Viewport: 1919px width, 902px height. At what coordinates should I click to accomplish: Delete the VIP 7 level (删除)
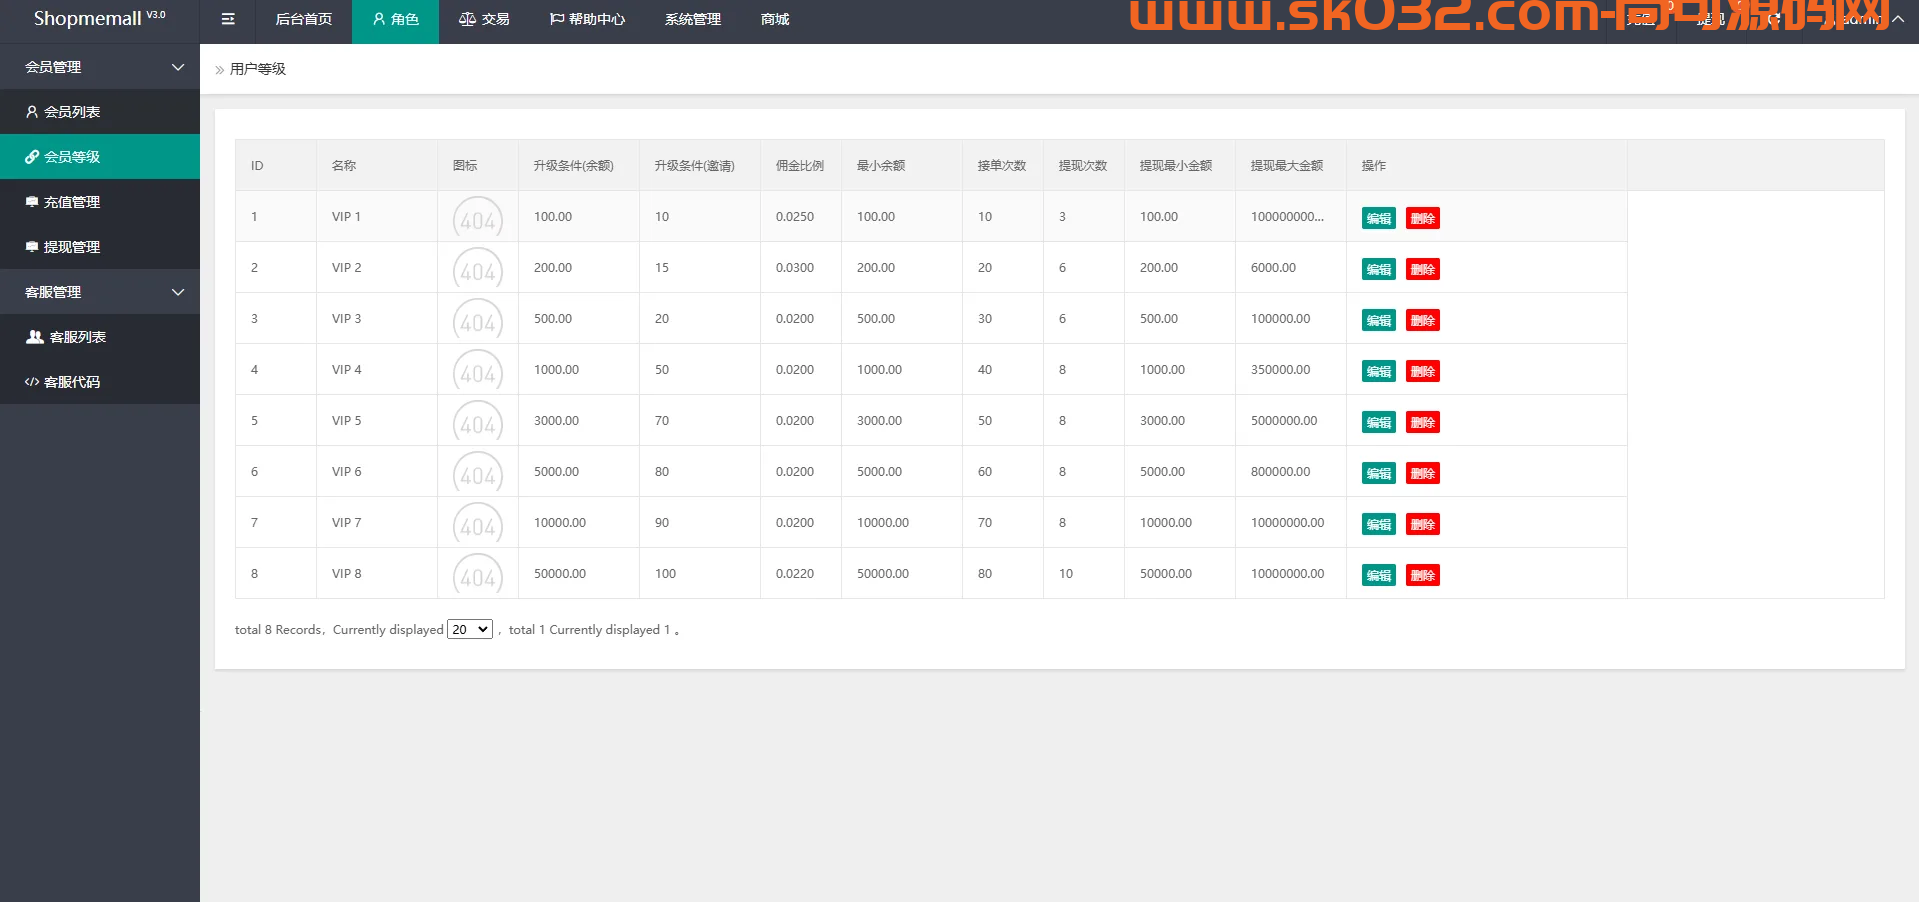coord(1423,524)
